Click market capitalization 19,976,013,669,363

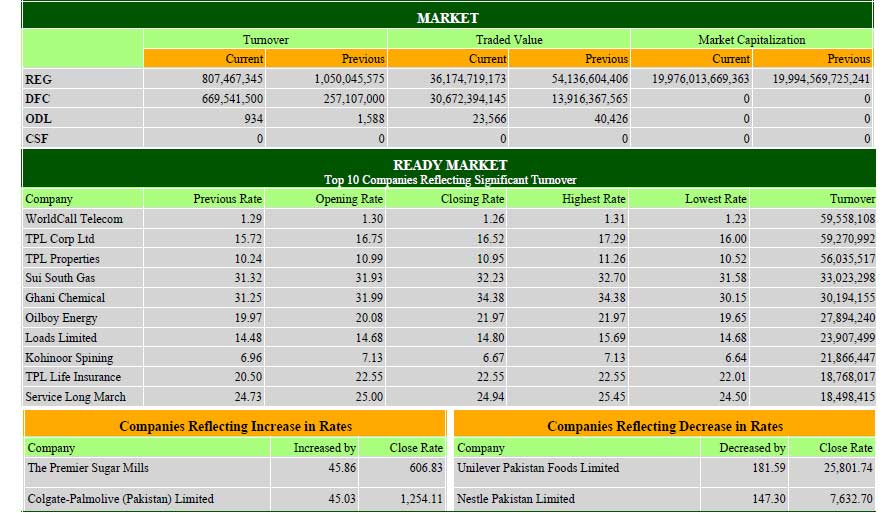700,79
